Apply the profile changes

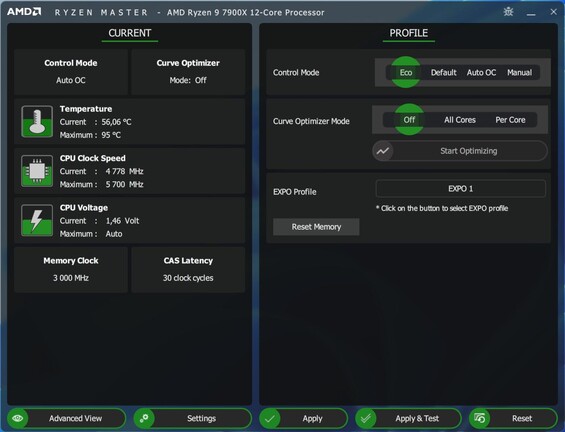pyautogui.click(x=303, y=418)
